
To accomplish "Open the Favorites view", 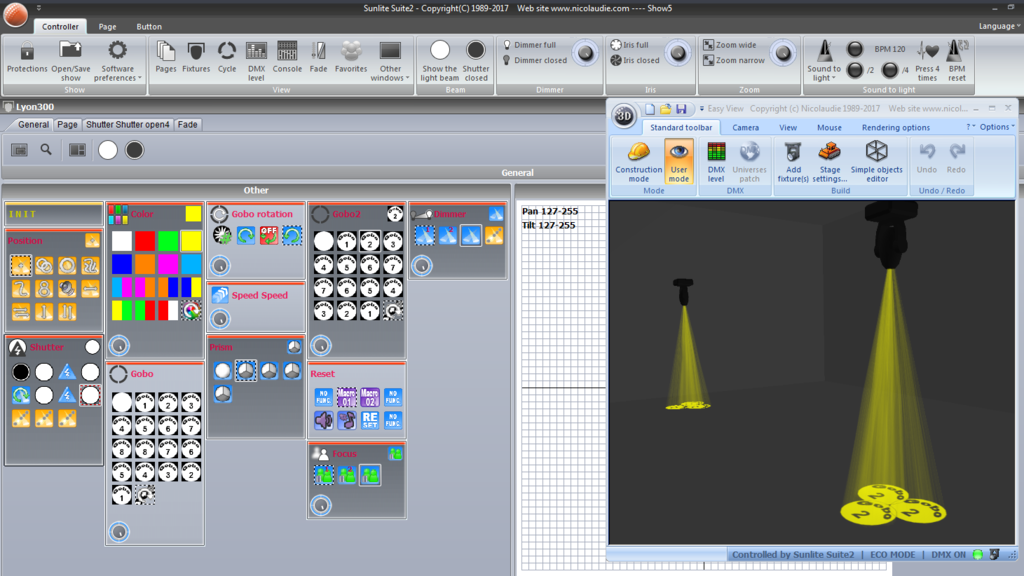I will click(351, 57).
